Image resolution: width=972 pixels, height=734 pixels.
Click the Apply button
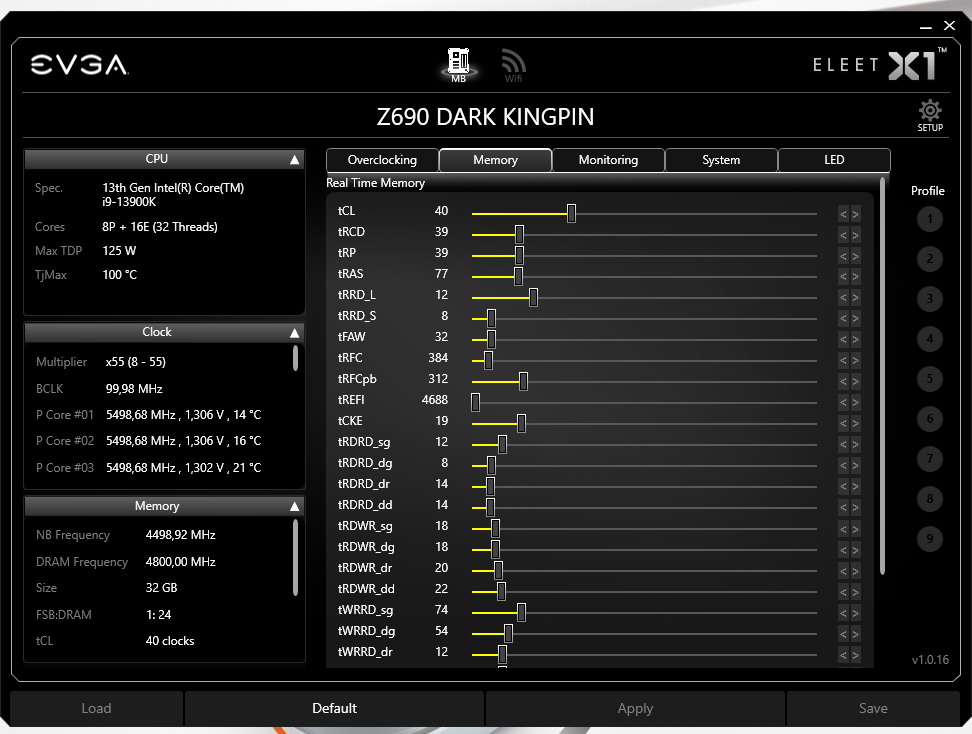635,708
